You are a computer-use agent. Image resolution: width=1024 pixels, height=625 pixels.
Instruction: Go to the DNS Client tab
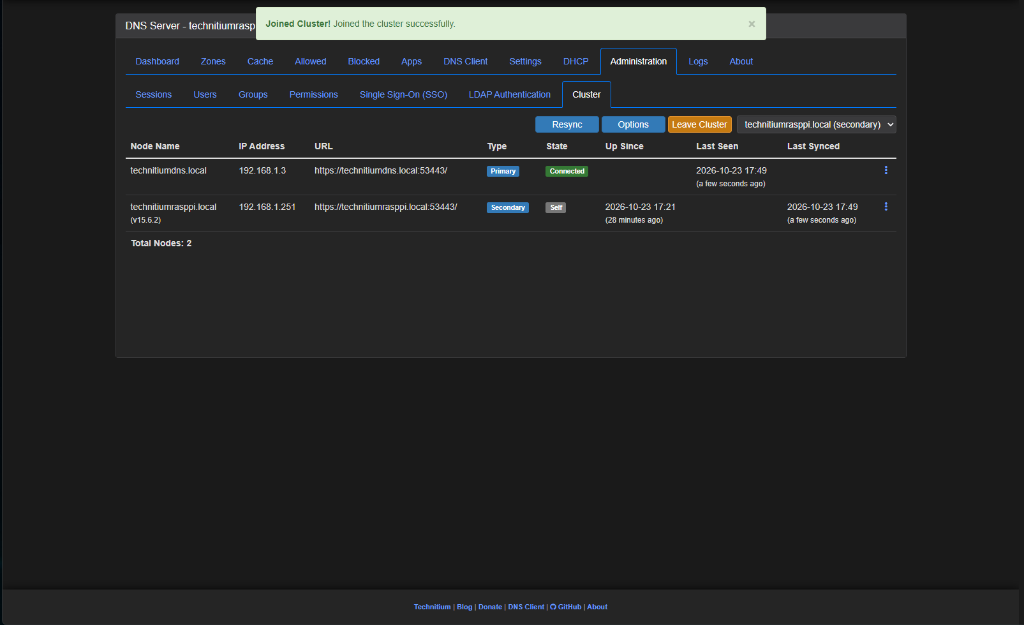pos(466,61)
